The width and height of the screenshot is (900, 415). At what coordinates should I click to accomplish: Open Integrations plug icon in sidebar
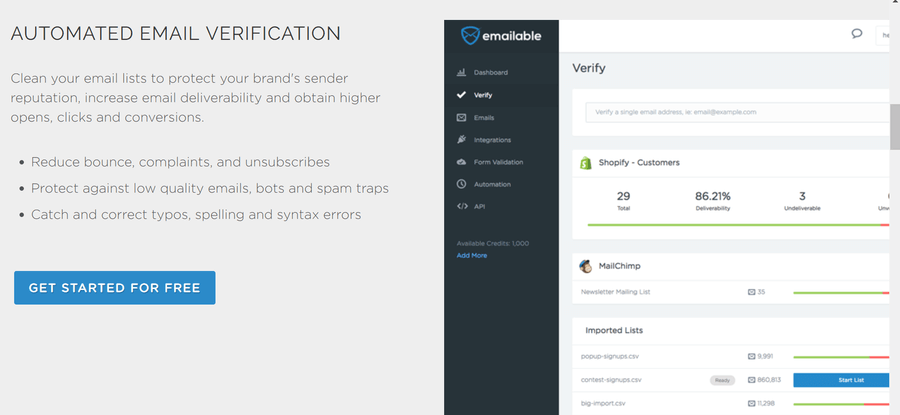[461, 139]
